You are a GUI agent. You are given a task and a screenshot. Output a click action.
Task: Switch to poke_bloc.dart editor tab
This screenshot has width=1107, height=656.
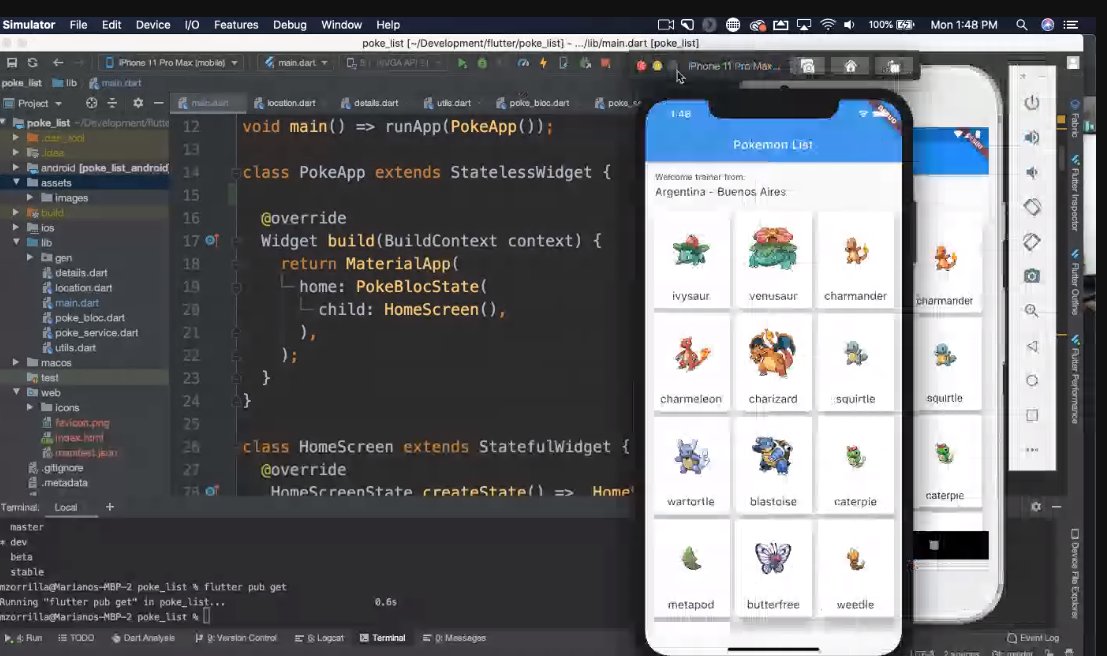(x=533, y=103)
